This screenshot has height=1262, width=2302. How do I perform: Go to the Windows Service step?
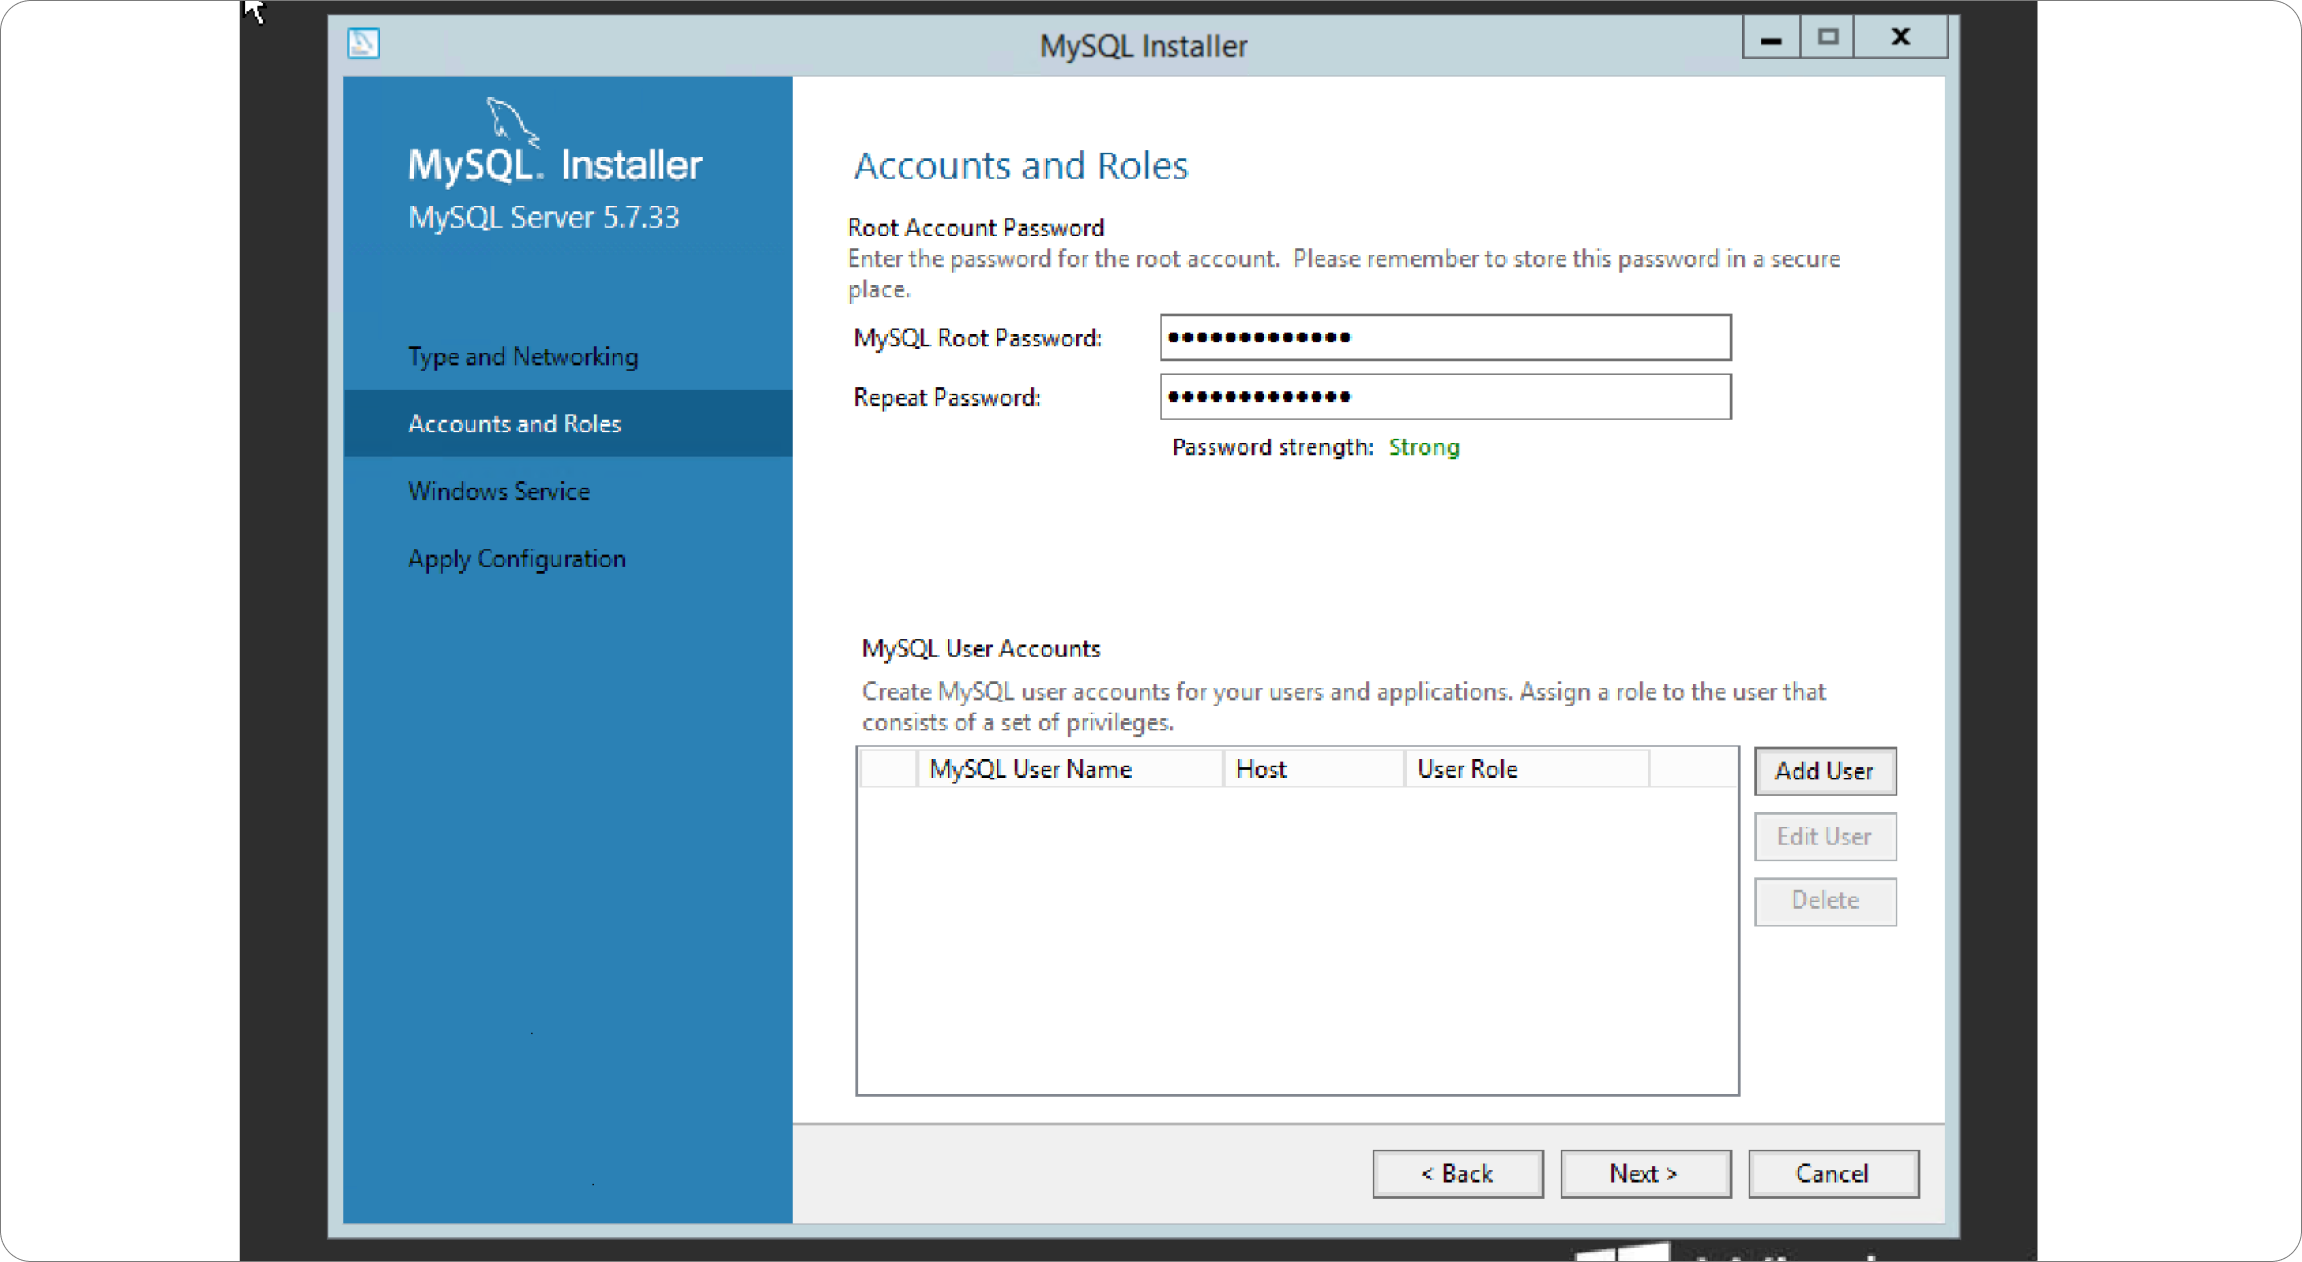[499, 491]
